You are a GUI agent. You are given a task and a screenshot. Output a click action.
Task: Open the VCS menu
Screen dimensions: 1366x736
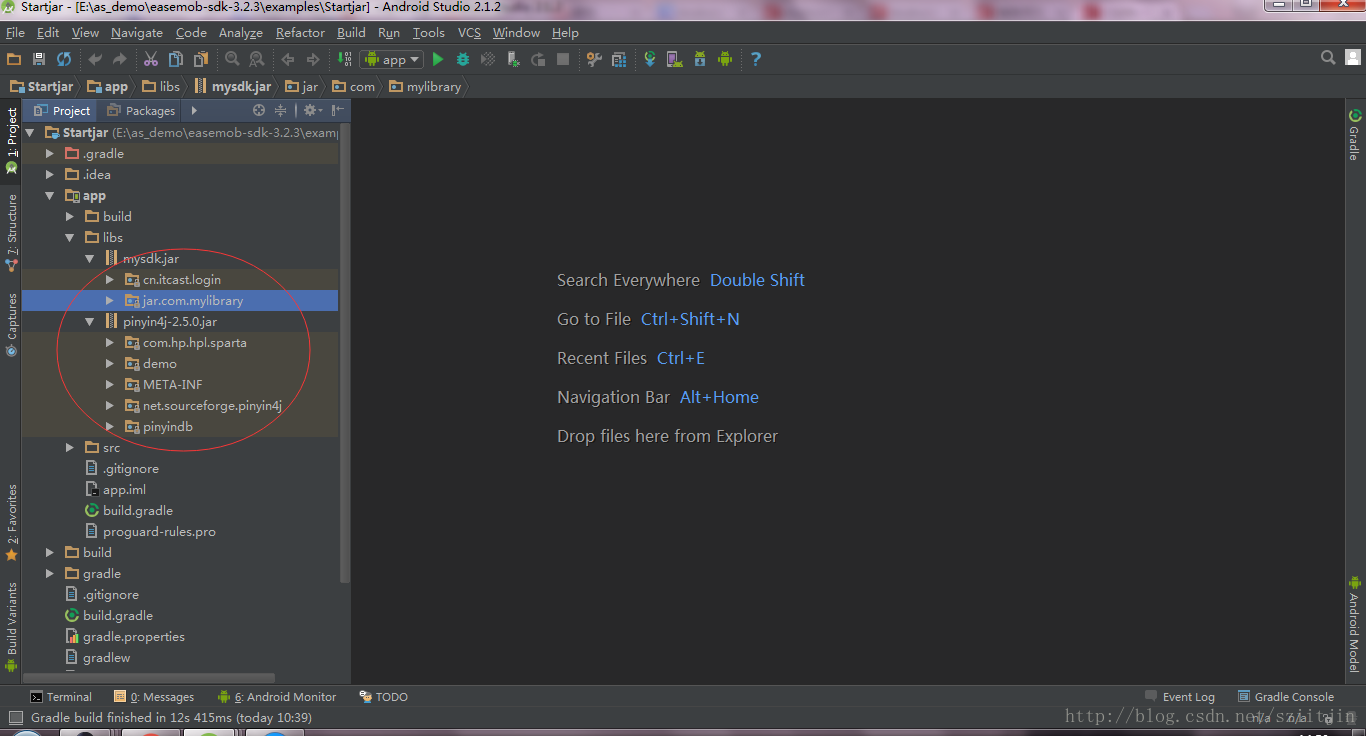(x=469, y=32)
